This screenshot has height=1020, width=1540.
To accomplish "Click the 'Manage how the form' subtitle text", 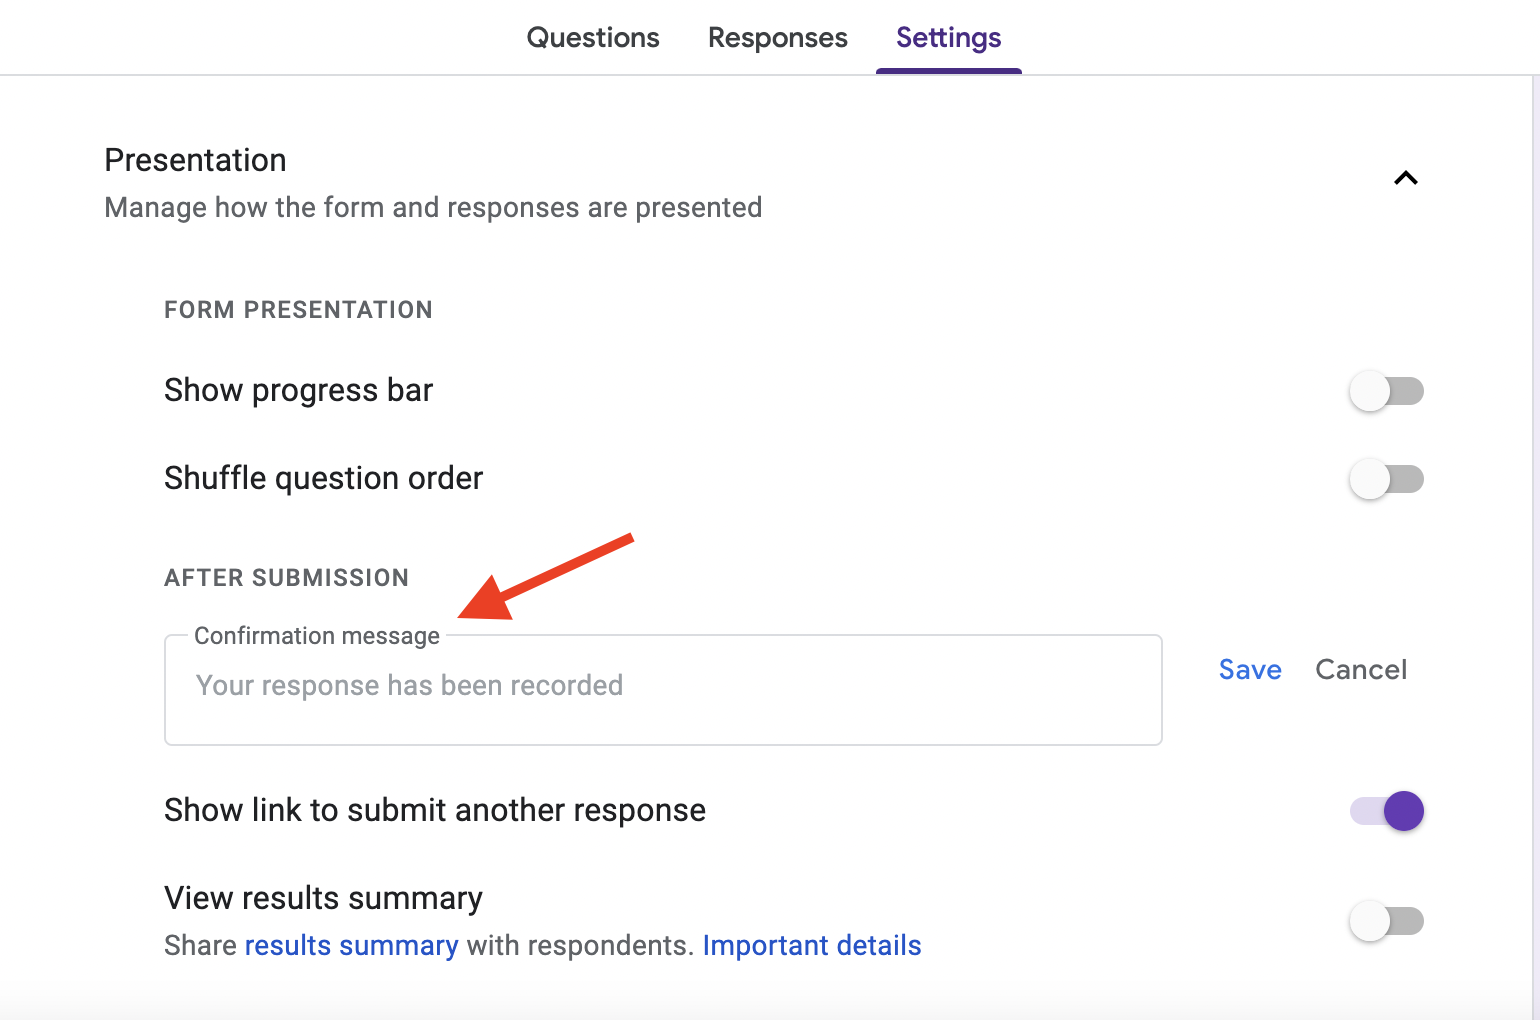I will click(x=433, y=208).
